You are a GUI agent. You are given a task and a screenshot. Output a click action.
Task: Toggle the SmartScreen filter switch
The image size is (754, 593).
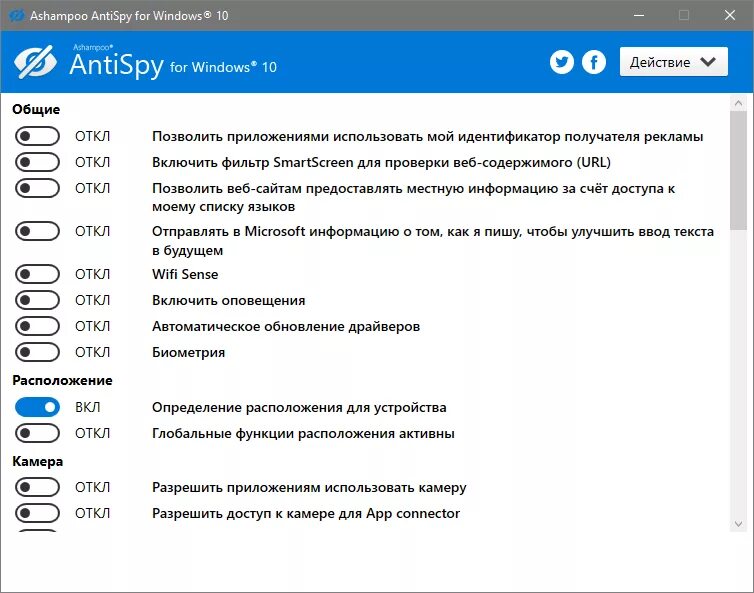(x=37, y=162)
